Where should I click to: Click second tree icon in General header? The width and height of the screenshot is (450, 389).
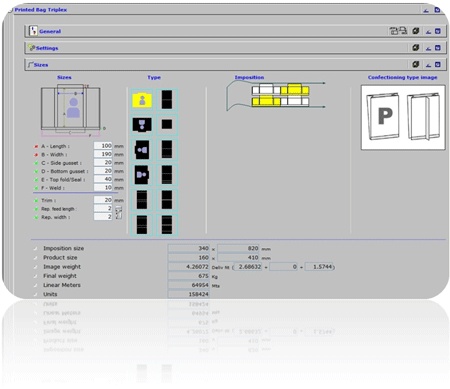pos(403,31)
